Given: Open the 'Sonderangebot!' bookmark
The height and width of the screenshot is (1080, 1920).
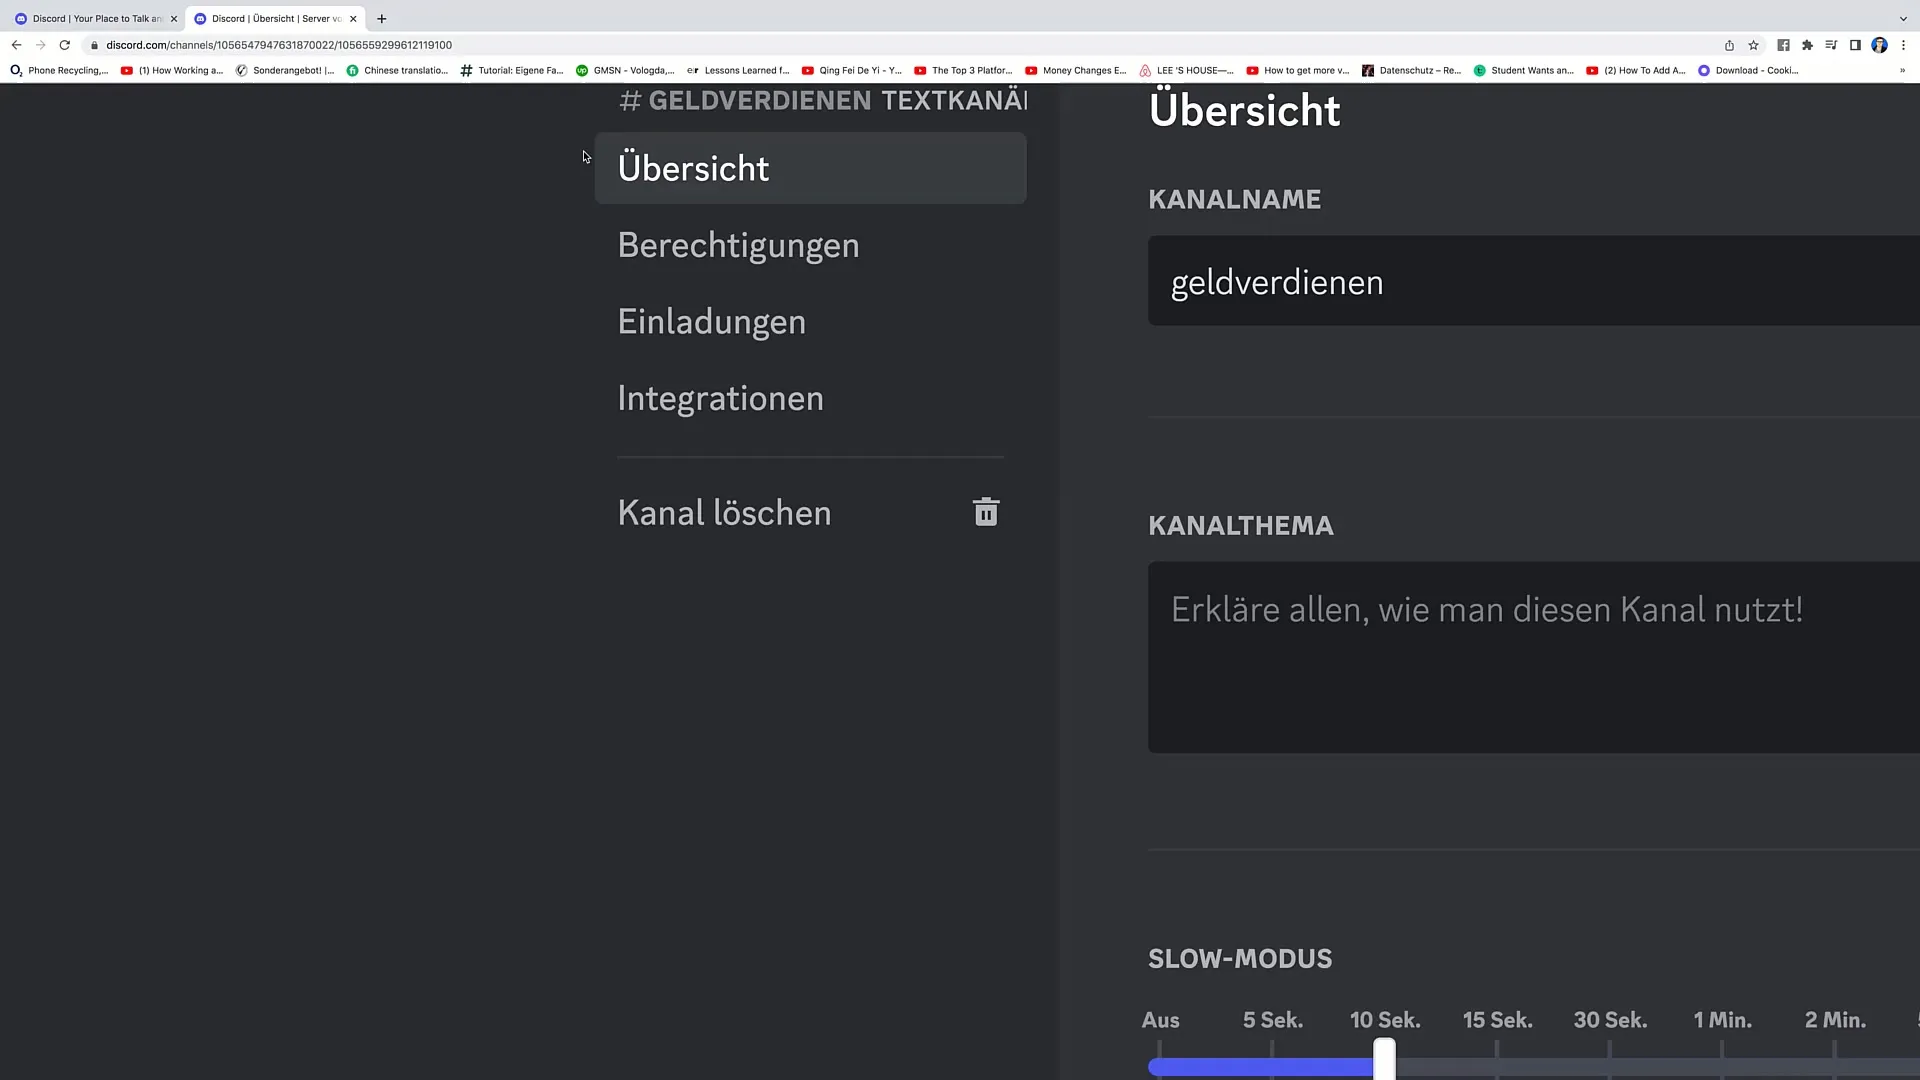Looking at the screenshot, I should point(285,70).
